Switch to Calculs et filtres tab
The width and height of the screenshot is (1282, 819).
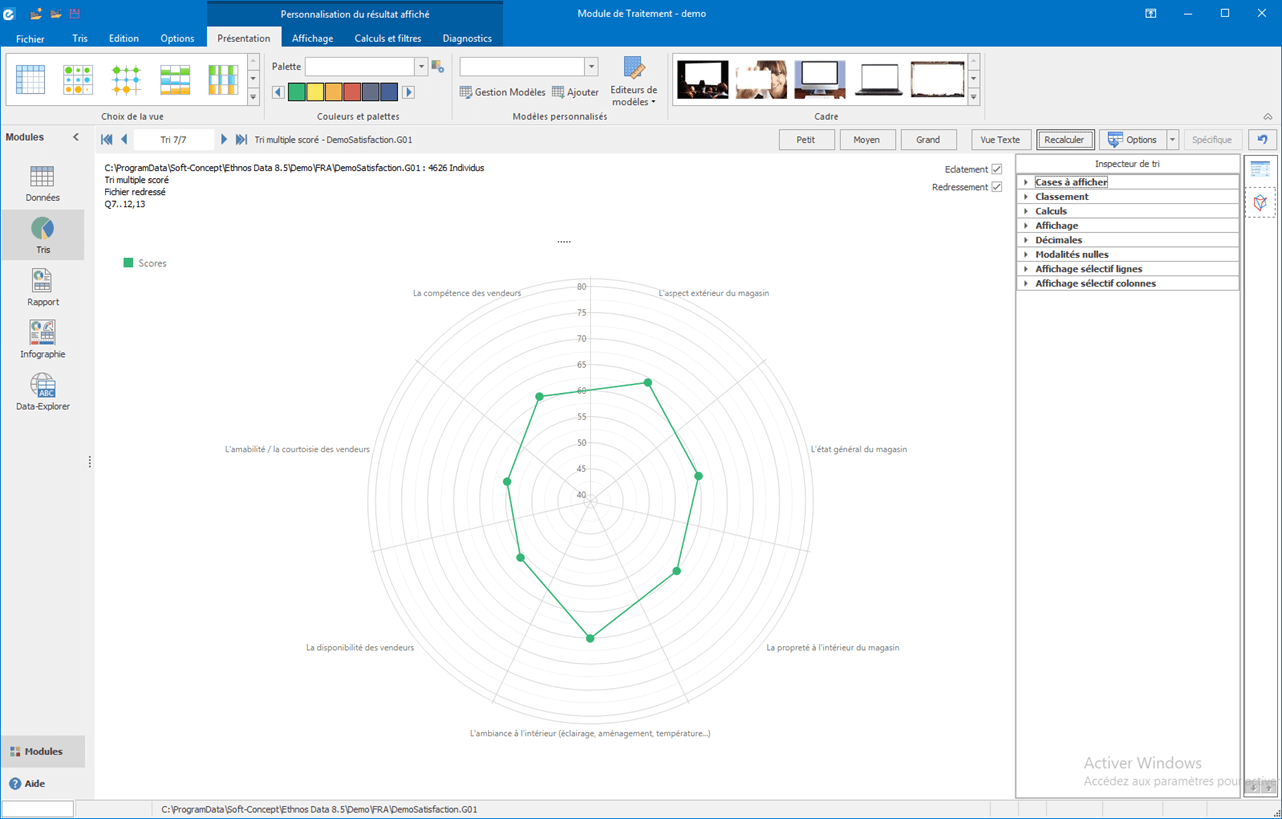(388, 39)
